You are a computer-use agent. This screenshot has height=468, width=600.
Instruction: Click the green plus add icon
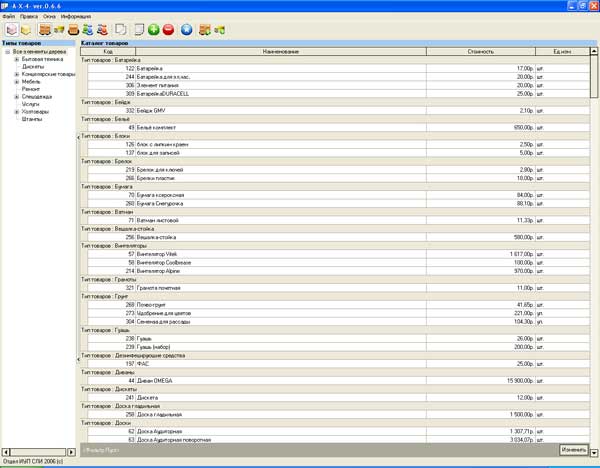coord(154,30)
